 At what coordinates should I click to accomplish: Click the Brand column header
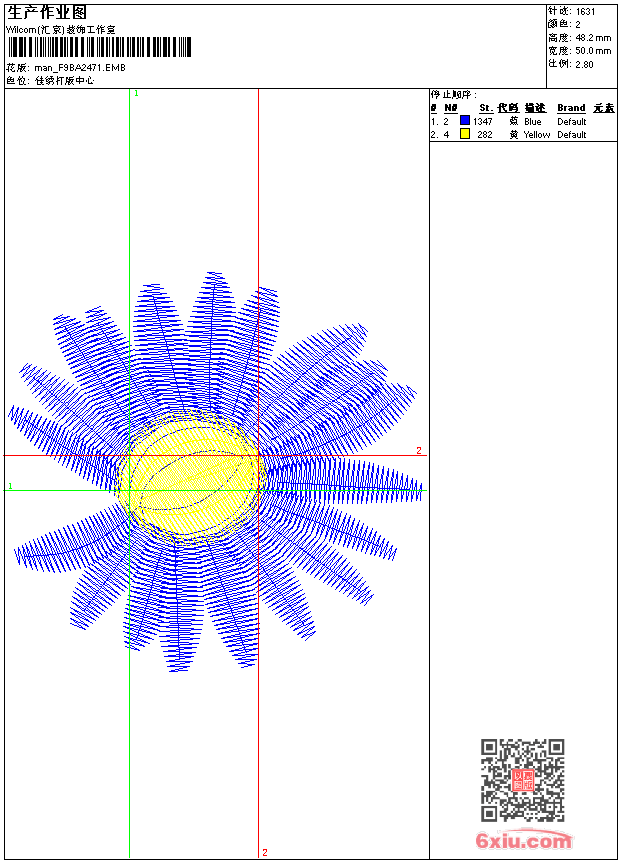(571, 108)
